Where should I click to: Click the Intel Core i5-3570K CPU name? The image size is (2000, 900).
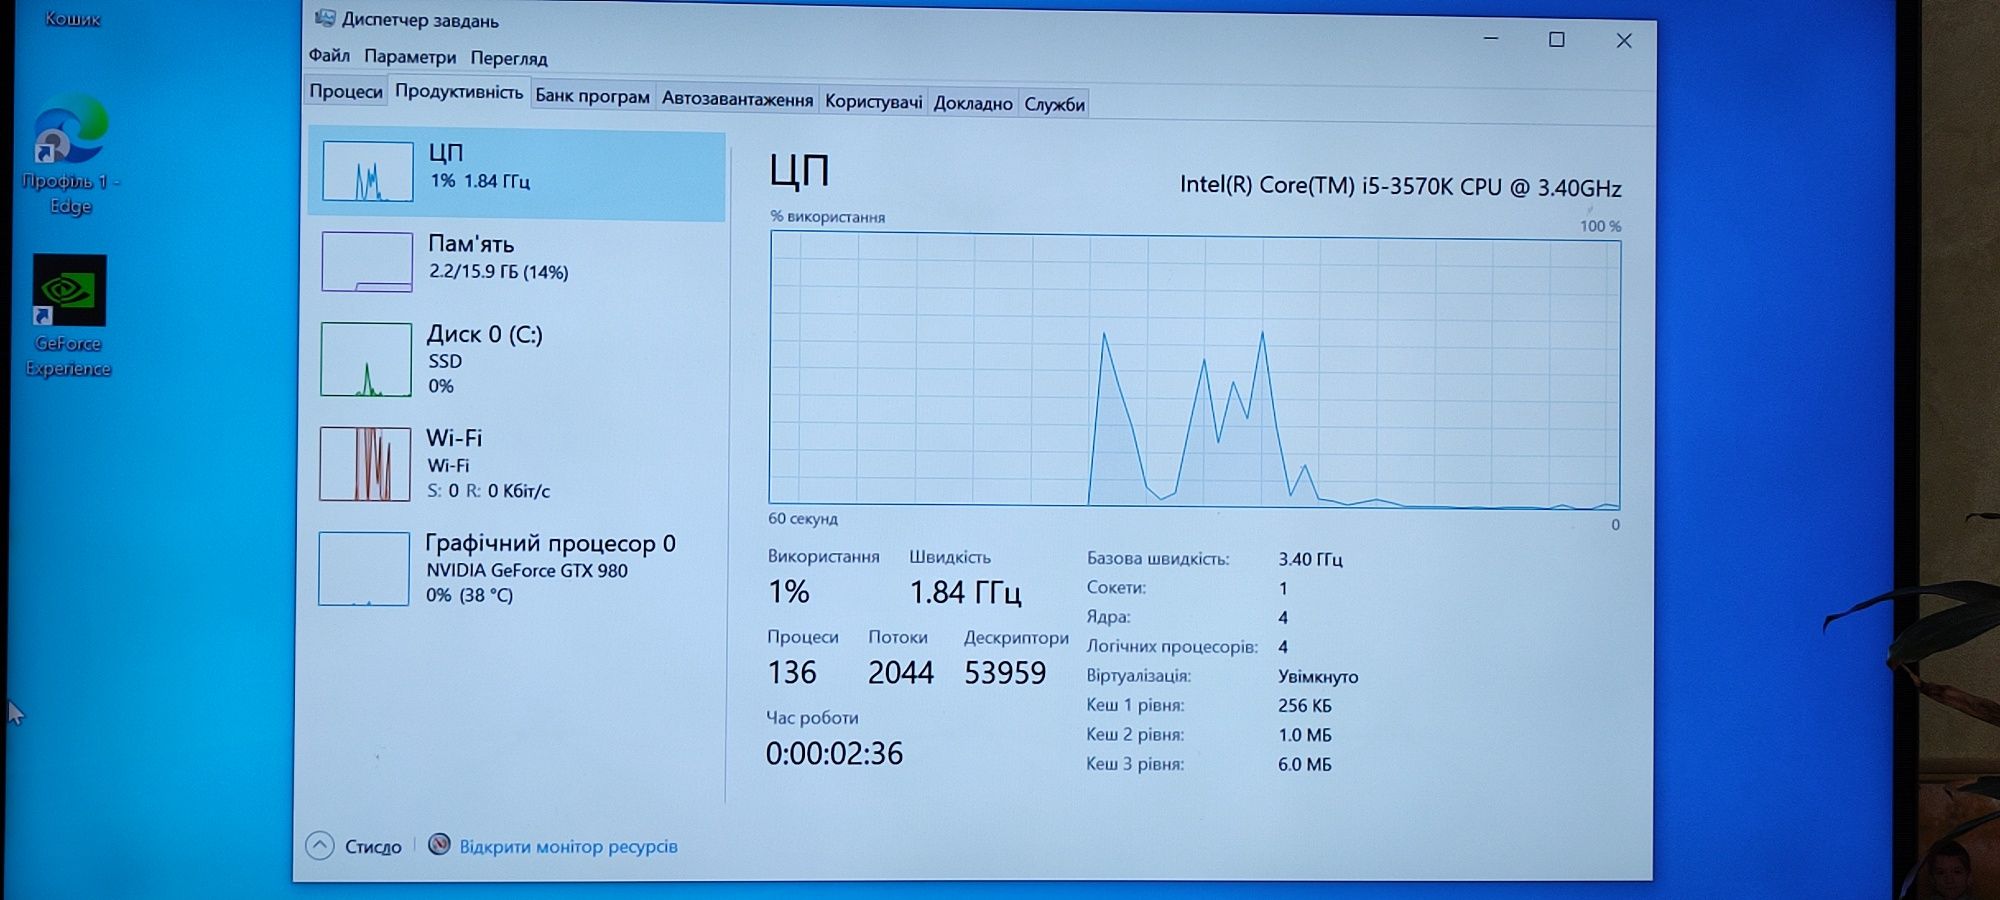pos(1400,186)
